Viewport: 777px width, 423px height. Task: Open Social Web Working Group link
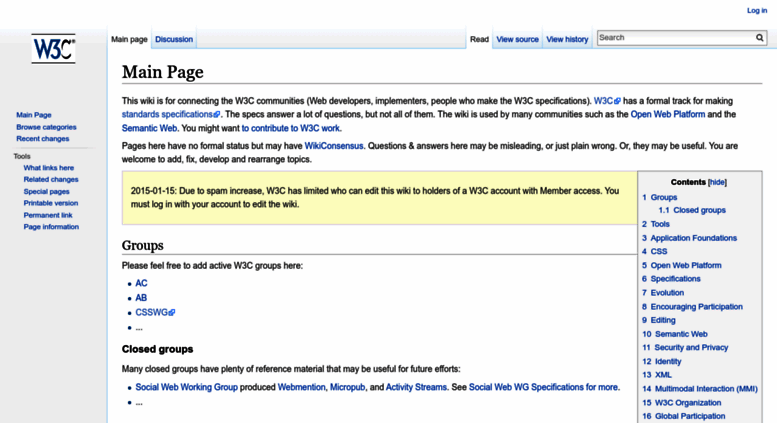point(186,387)
